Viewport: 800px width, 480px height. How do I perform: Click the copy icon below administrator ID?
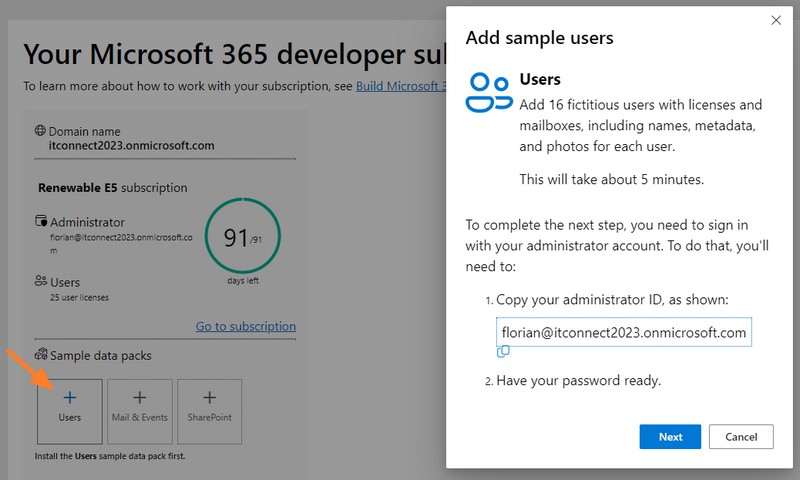[x=504, y=351]
